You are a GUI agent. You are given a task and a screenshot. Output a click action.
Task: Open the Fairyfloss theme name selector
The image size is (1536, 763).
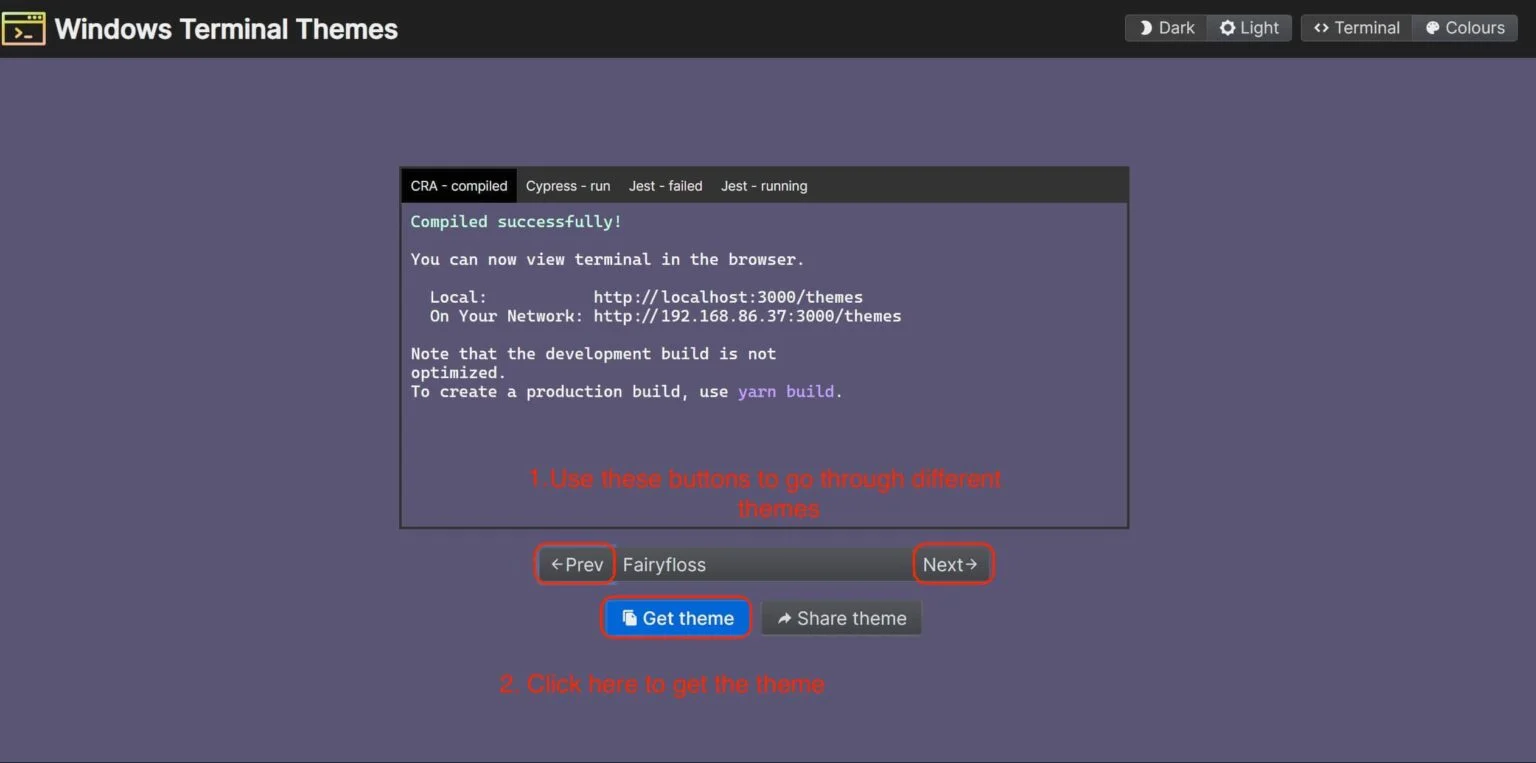(x=764, y=564)
